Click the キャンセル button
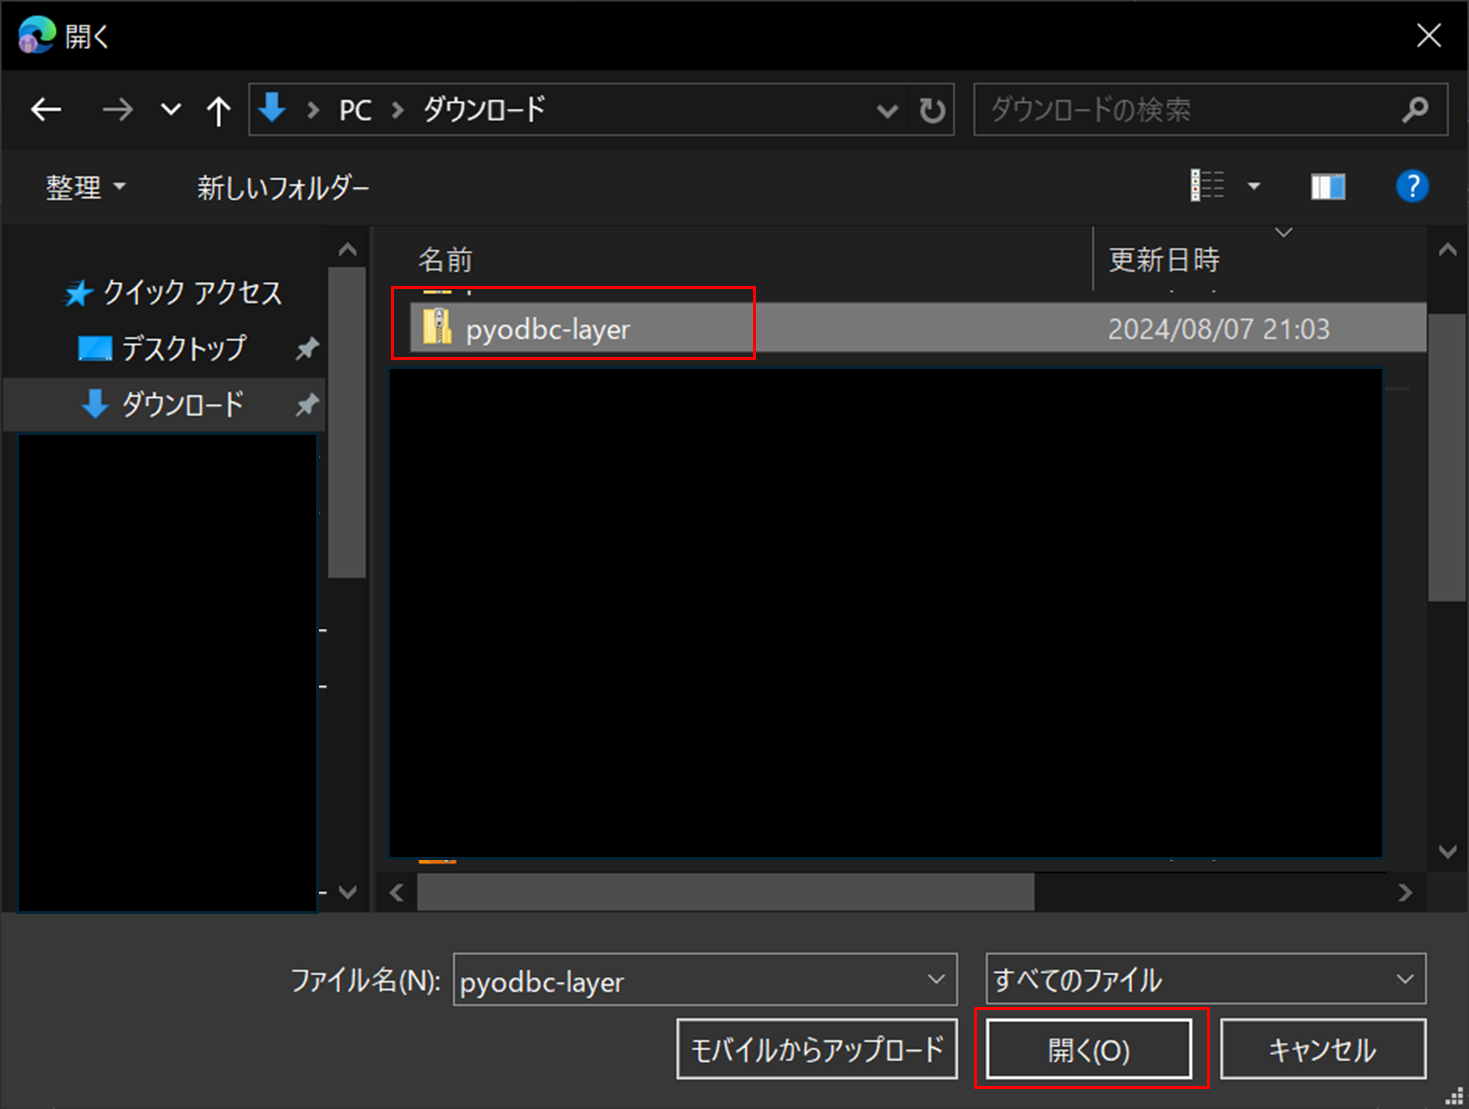1469x1109 pixels. pos(1323,1049)
